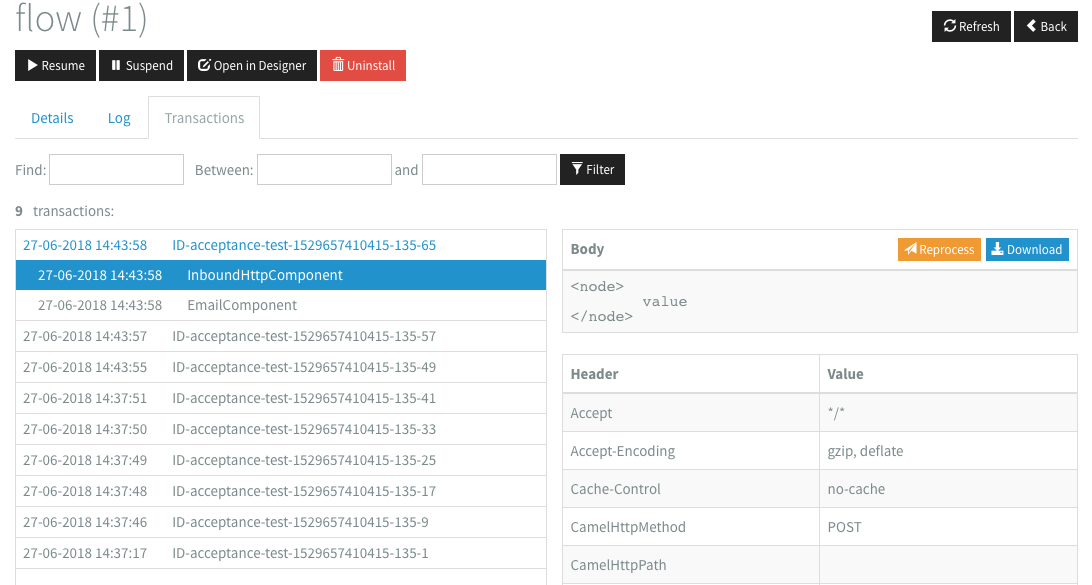Click the Value column heading
This screenshot has width=1092, height=585.
point(949,374)
